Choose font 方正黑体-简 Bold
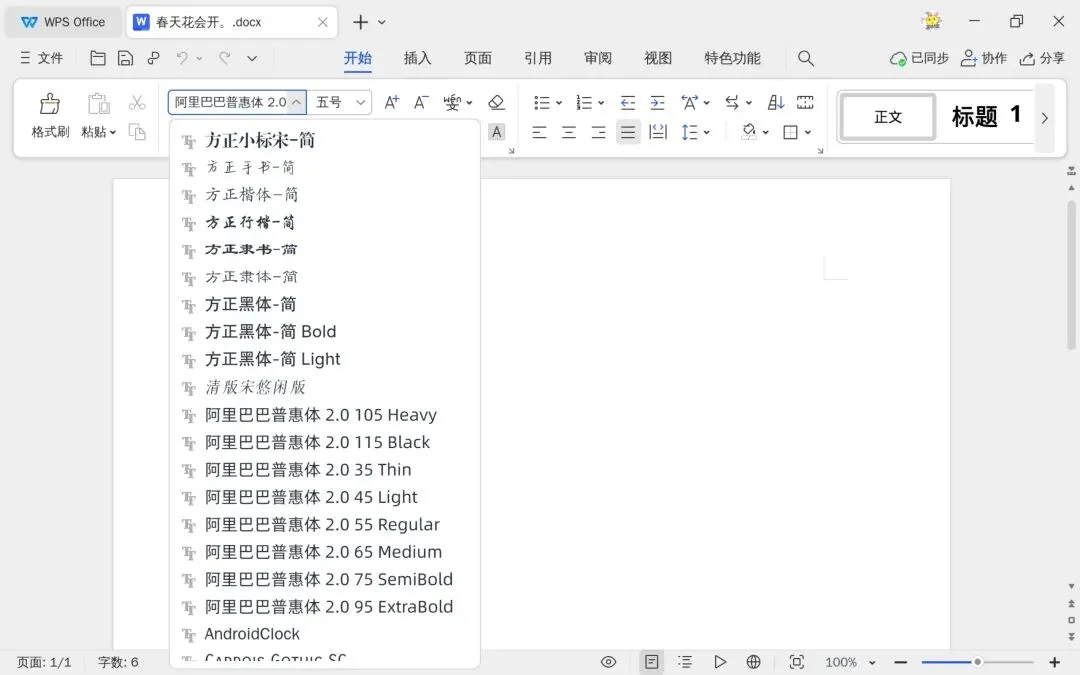The image size is (1080, 675). point(324,332)
